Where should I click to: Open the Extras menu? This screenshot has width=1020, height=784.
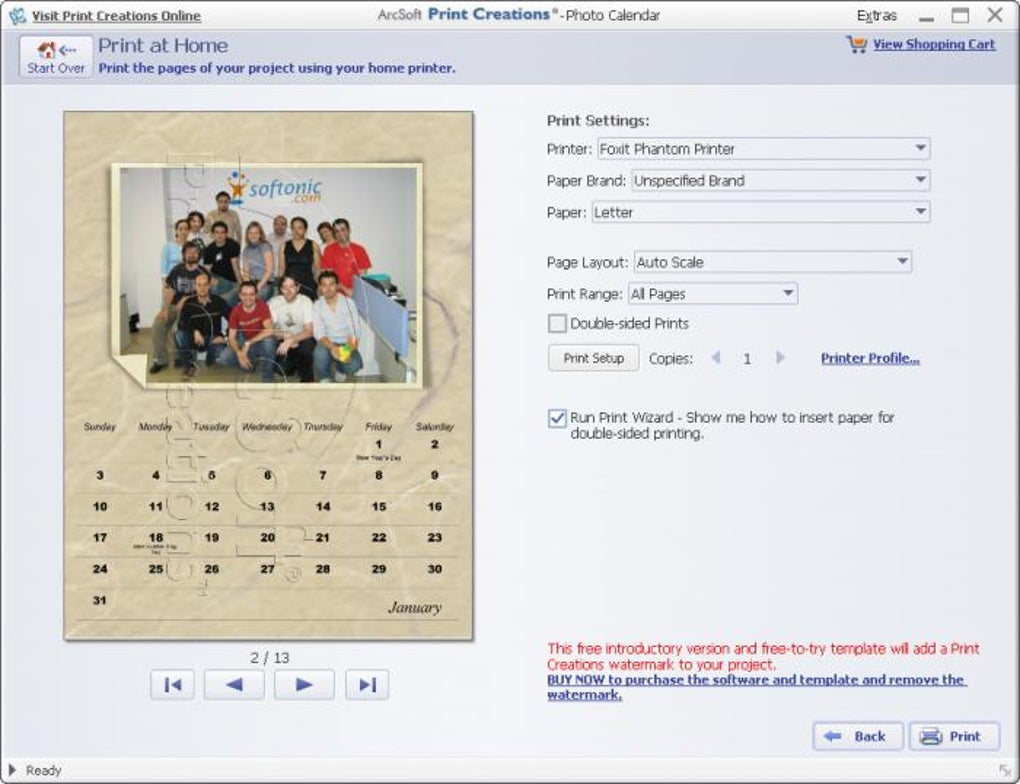876,16
